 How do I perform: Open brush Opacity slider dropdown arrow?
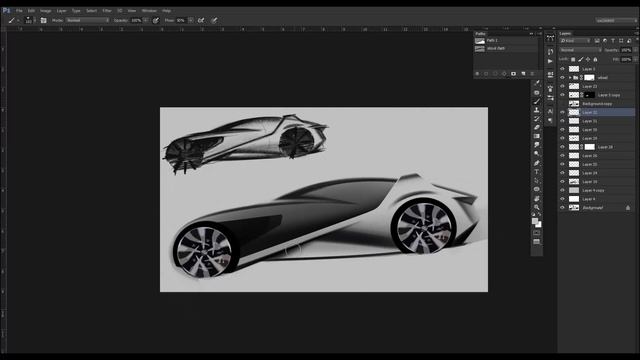pos(145,20)
